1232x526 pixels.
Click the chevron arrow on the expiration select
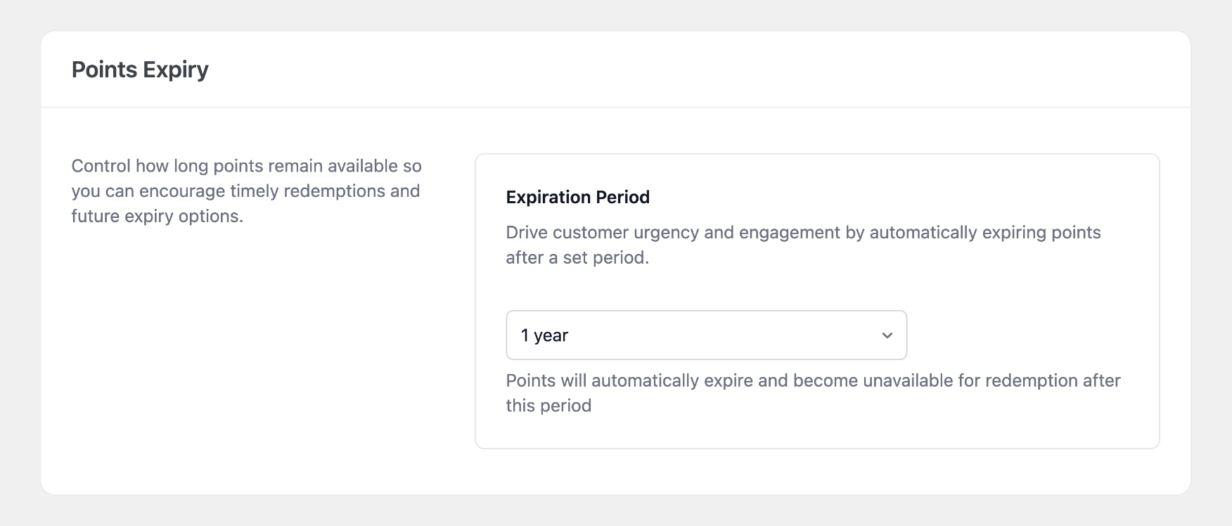click(886, 336)
